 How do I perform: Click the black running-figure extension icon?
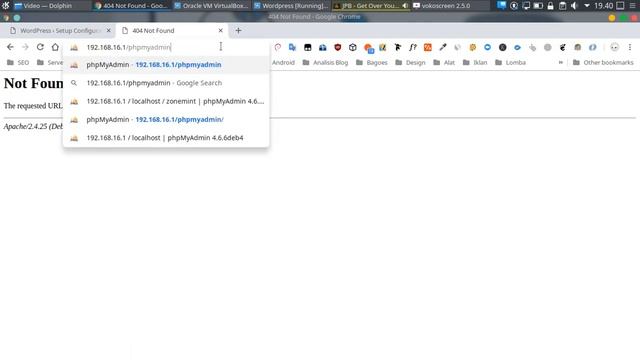point(398,47)
